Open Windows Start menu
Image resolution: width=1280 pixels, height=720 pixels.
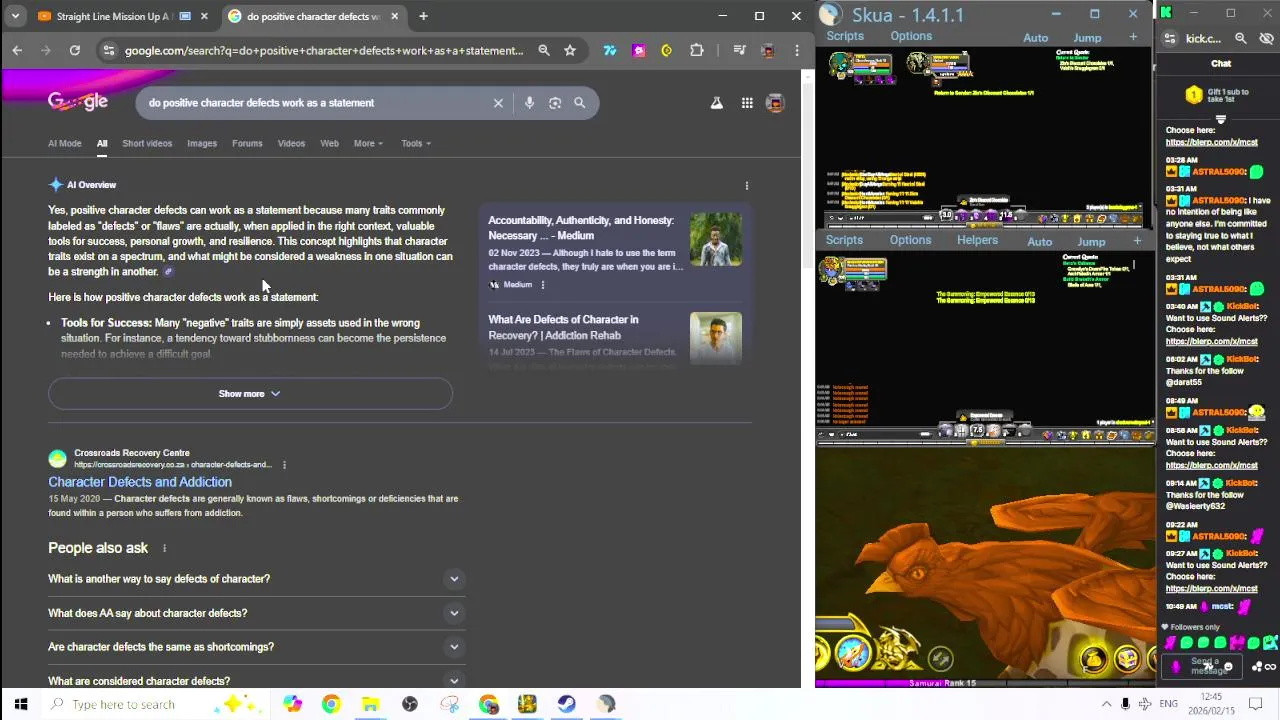click(20, 704)
